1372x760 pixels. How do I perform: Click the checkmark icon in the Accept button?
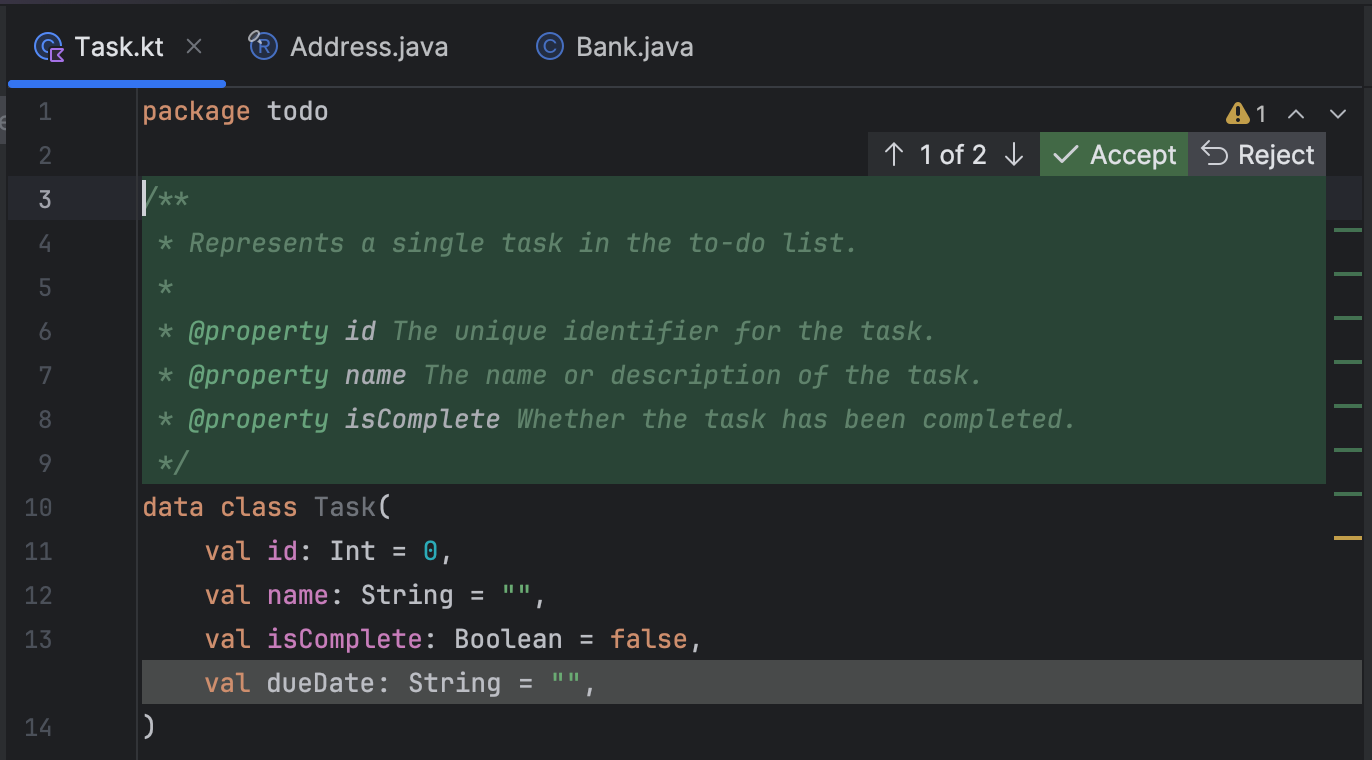(x=1065, y=154)
